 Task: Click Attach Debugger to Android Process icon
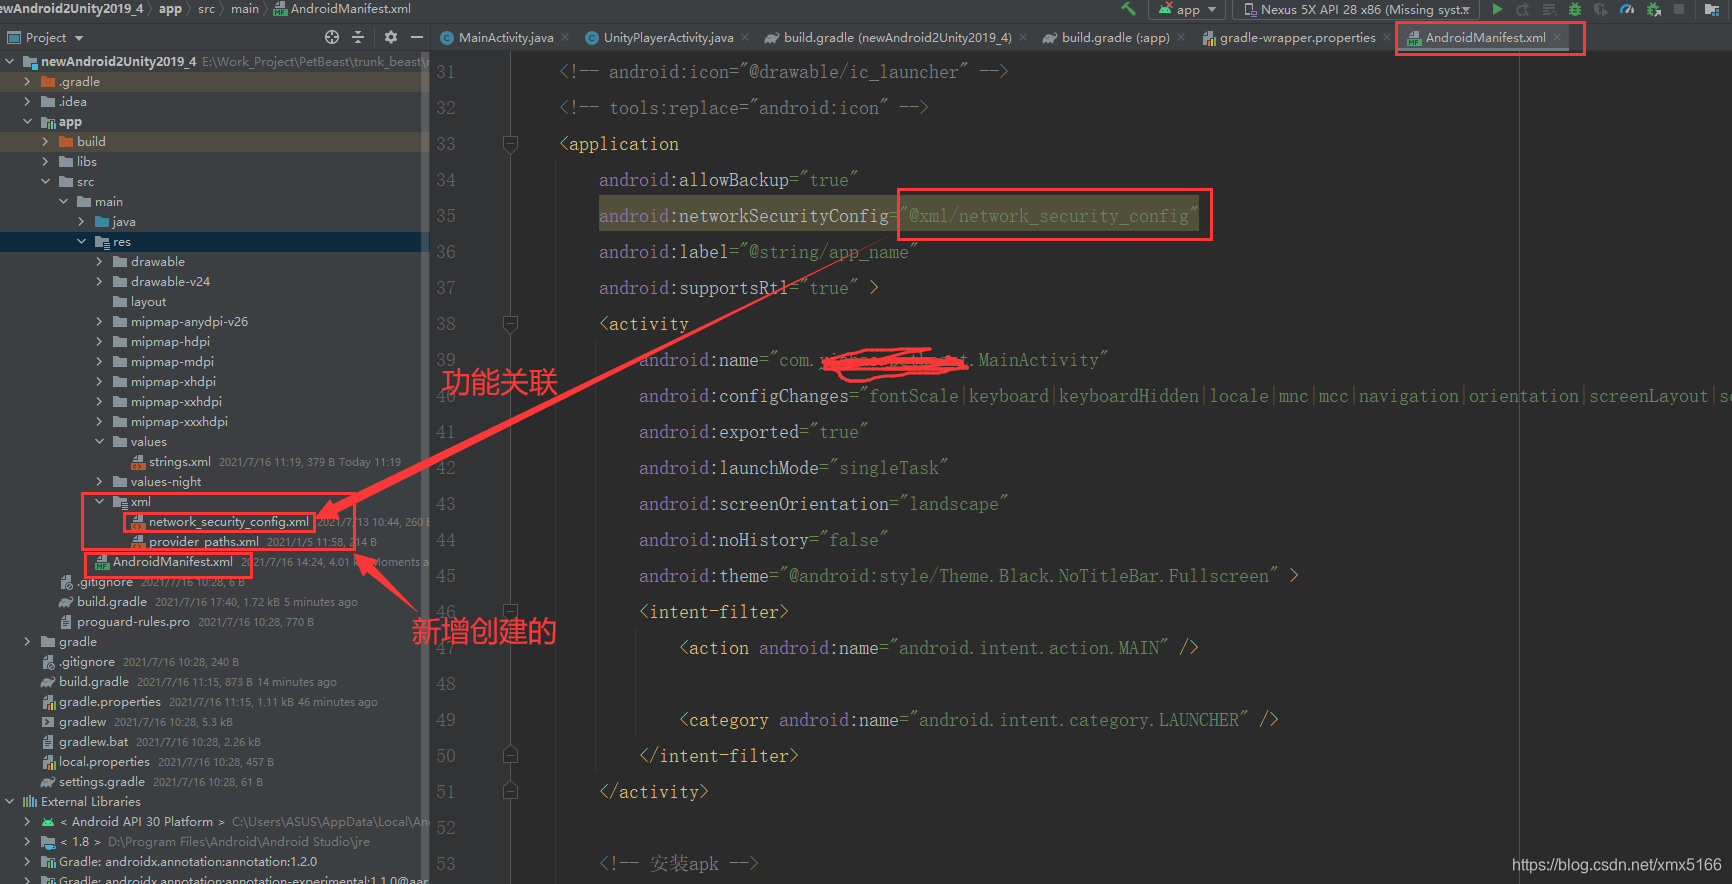1653,9
